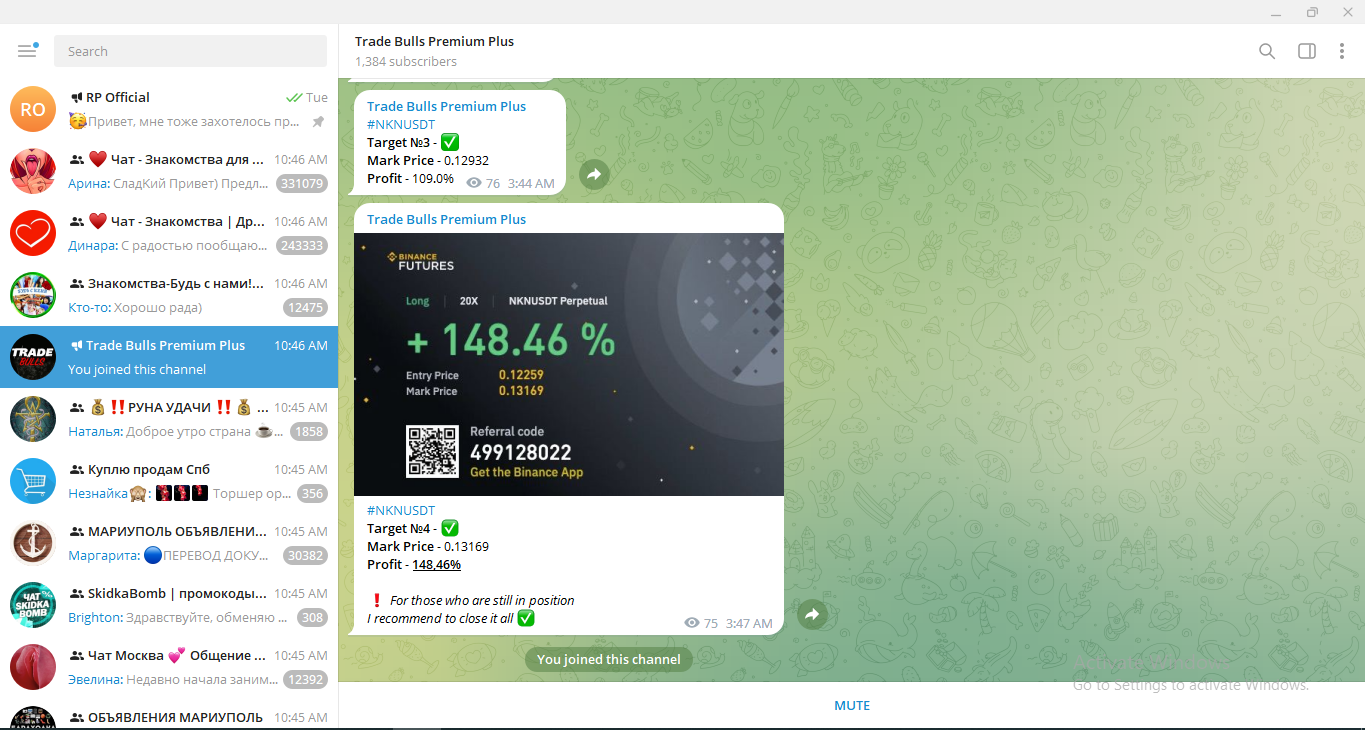Toggle the right sidebar info panel
Image resolution: width=1365 pixels, height=730 pixels.
(x=1307, y=51)
